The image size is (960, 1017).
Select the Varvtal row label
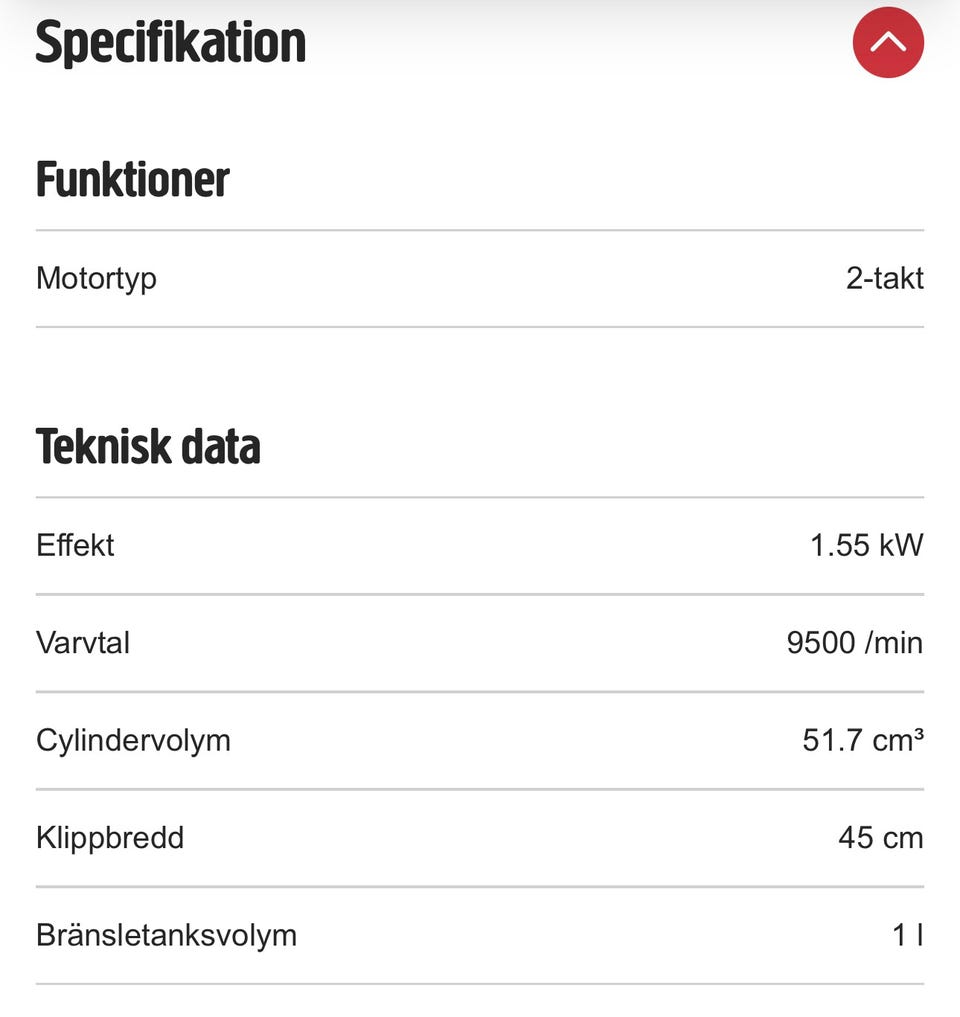coord(83,642)
